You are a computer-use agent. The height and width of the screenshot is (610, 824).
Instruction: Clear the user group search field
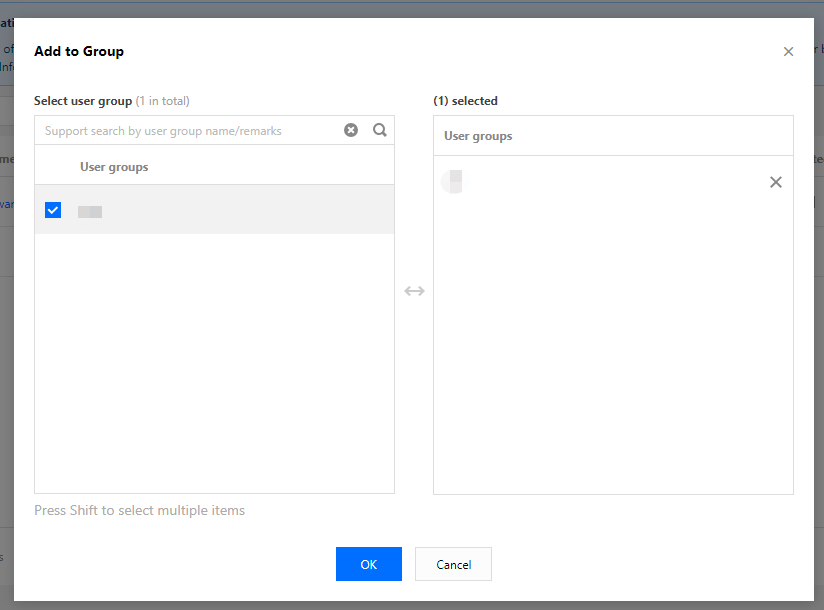351,130
